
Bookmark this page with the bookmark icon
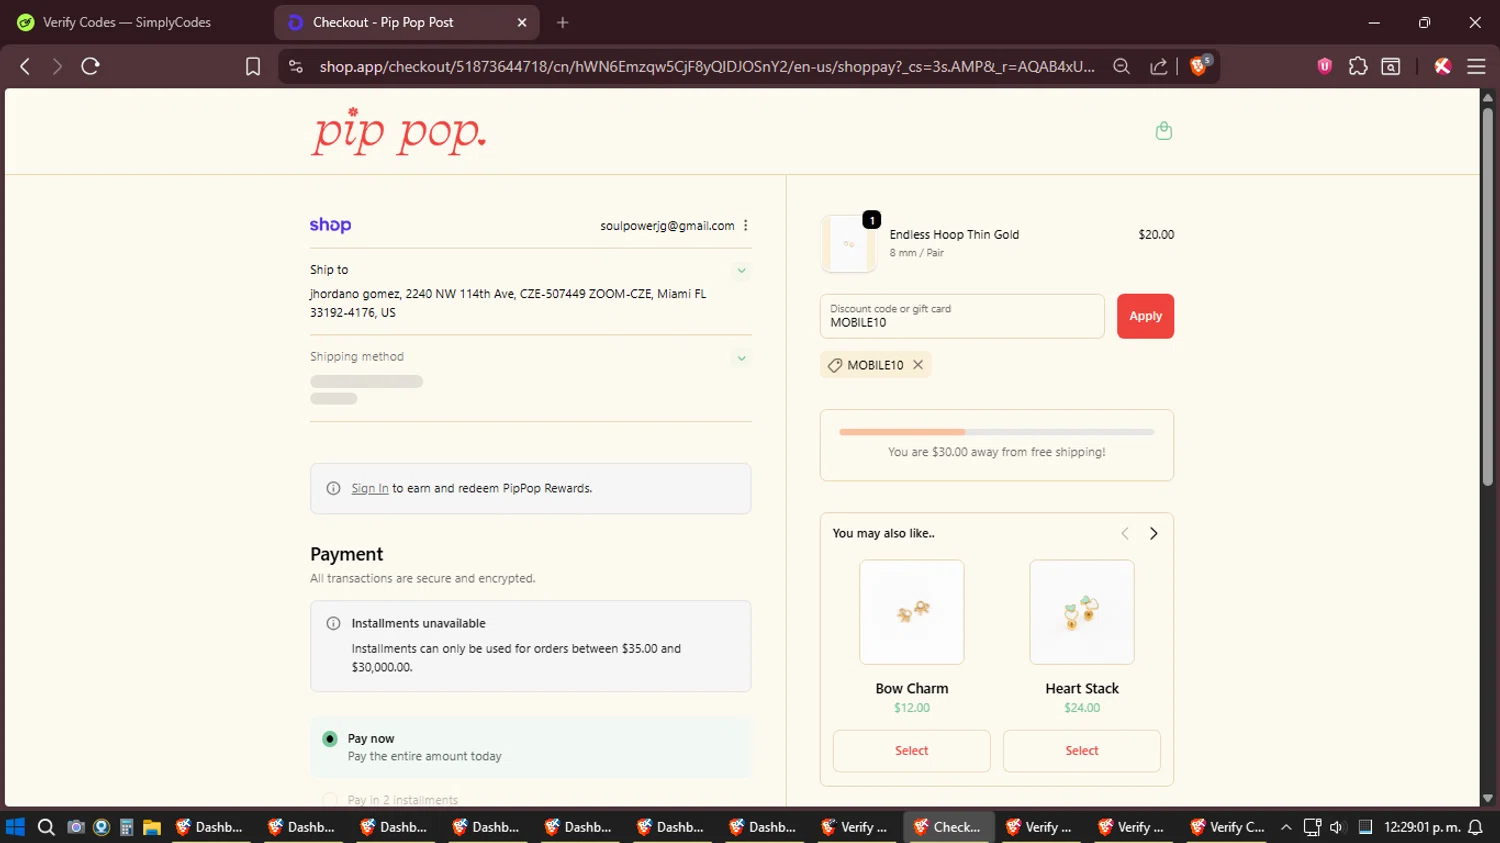click(x=253, y=66)
